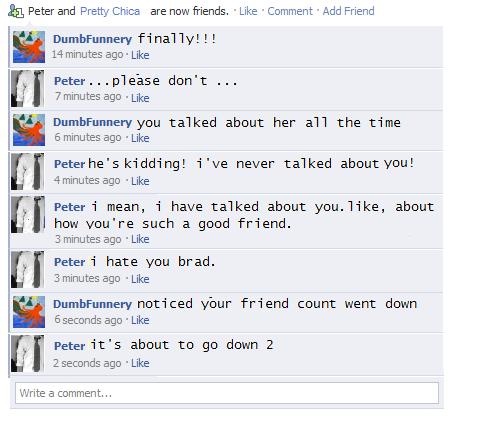Like the comment posted 4 minutes ago
The image size is (489, 430).
(x=140, y=181)
